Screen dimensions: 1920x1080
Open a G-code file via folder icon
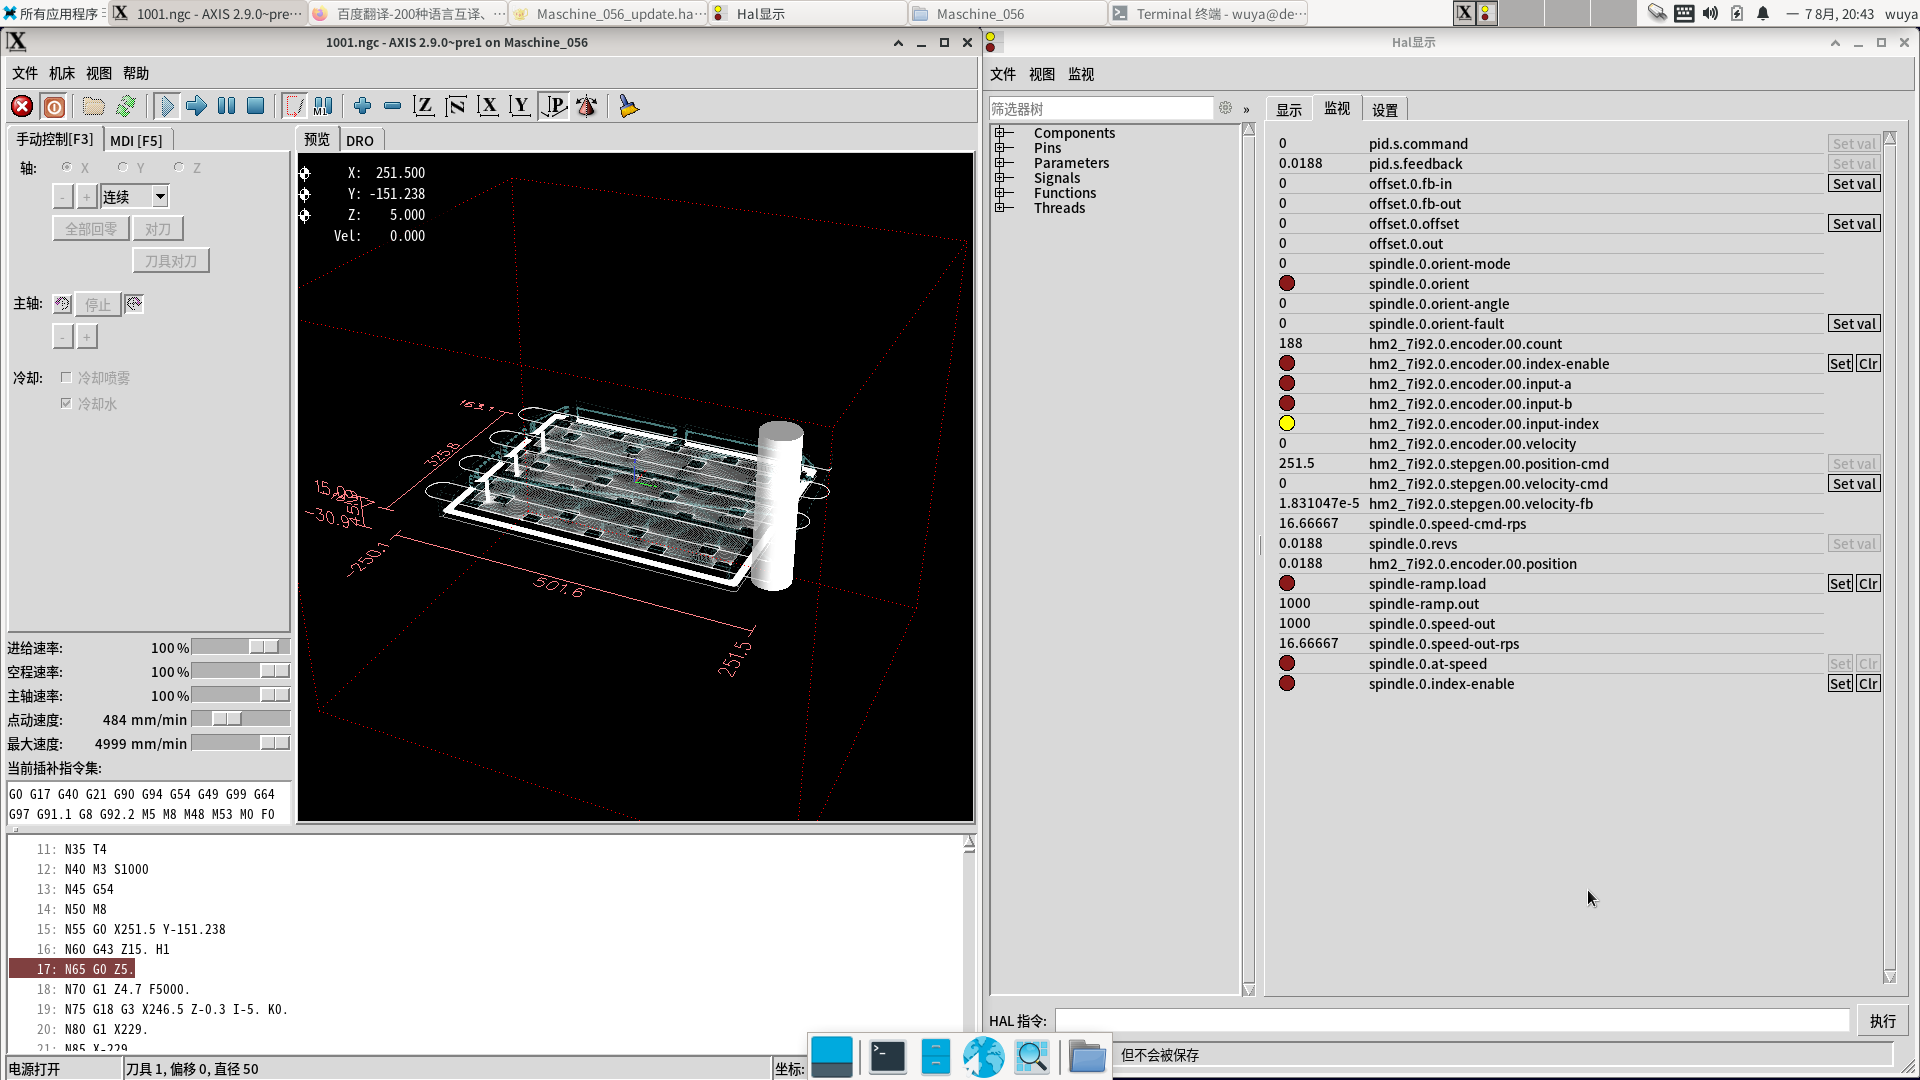coord(94,106)
